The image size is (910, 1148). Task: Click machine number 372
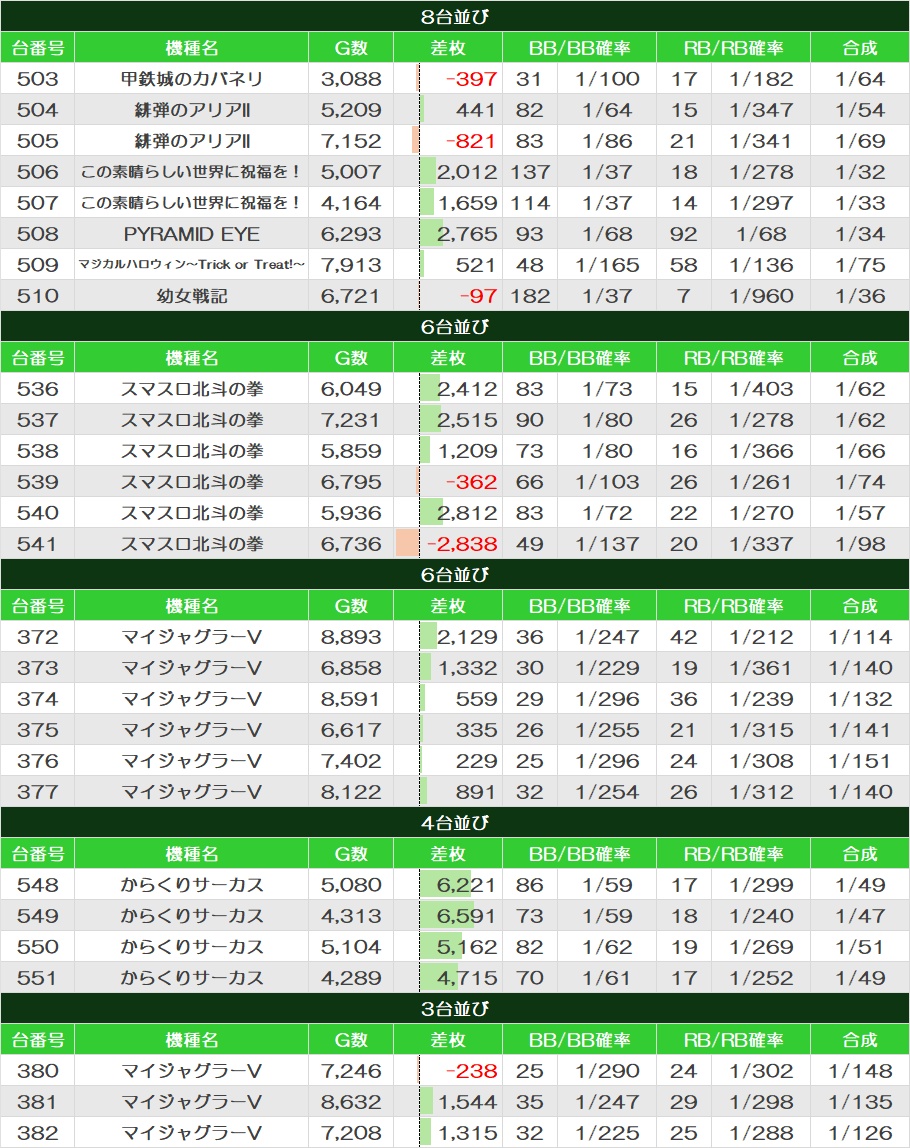(37, 637)
